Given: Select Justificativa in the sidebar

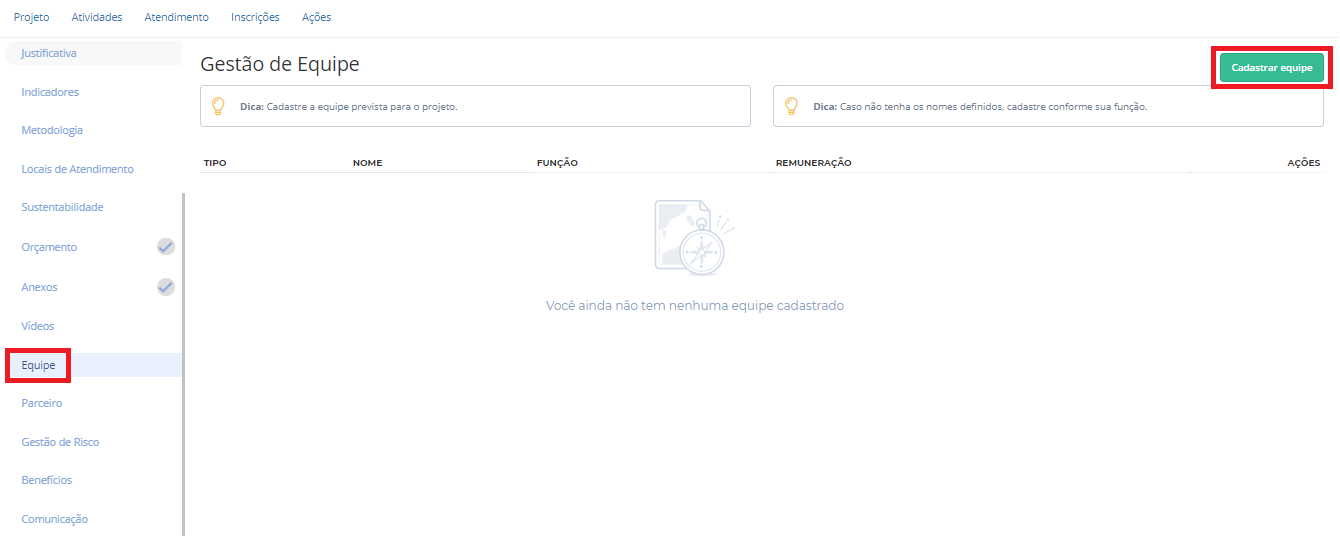Looking at the screenshot, I should (49, 53).
